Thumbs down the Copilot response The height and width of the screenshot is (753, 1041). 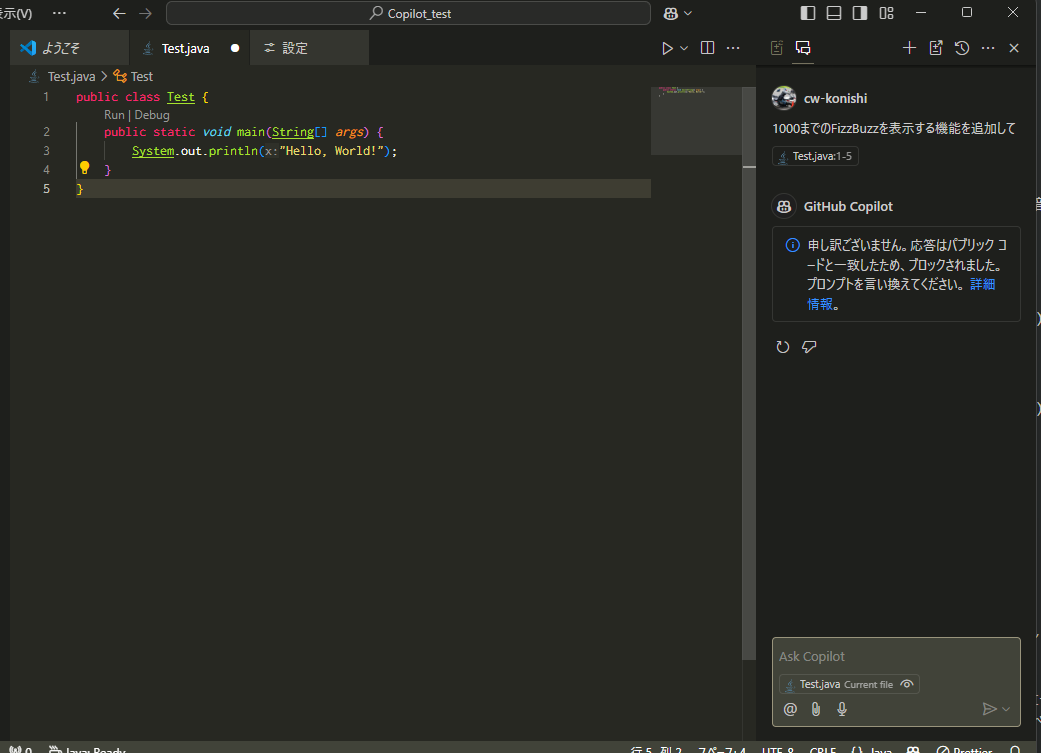pyautogui.click(x=809, y=347)
